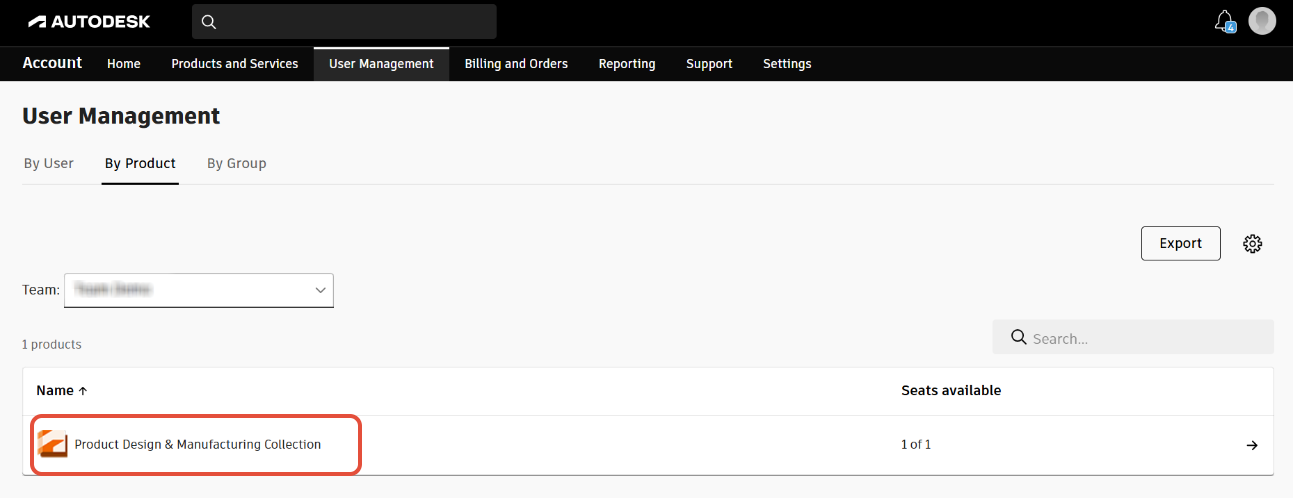Open the Support menu item
Image resolution: width=1293 pixels, height=498 pixels.
(x=709, y=64)
